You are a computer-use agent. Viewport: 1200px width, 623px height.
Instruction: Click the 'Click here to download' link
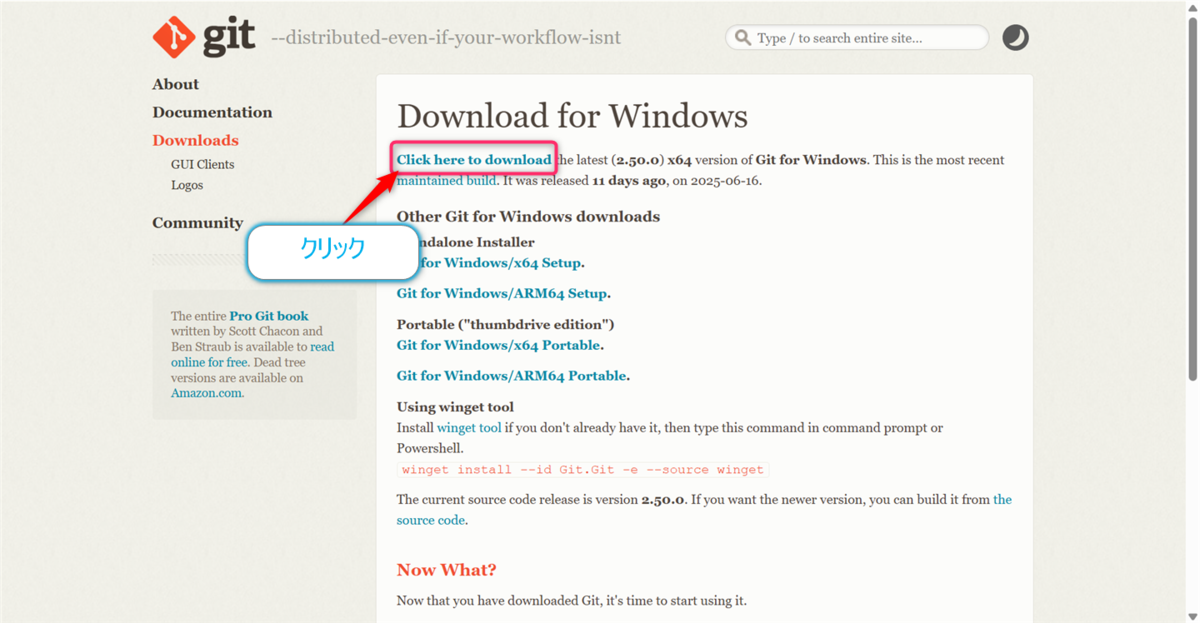474,160
